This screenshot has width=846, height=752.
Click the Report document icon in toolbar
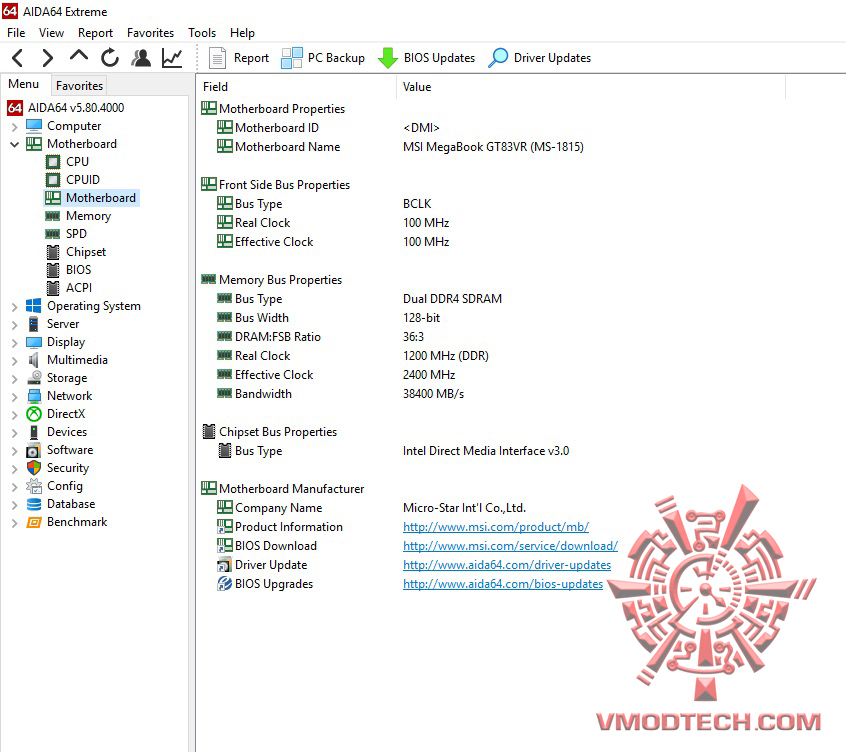pyautogui.click(x=217, y=58)
